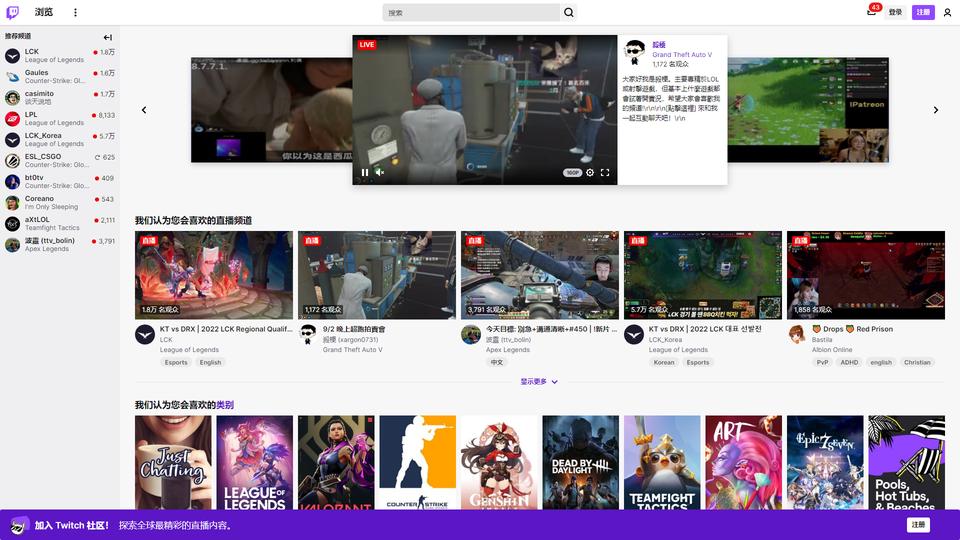Select the PvP tag under Red Prison stream
Image resolution: width=960 pixels, height=540 pixels.
[822, 362]
